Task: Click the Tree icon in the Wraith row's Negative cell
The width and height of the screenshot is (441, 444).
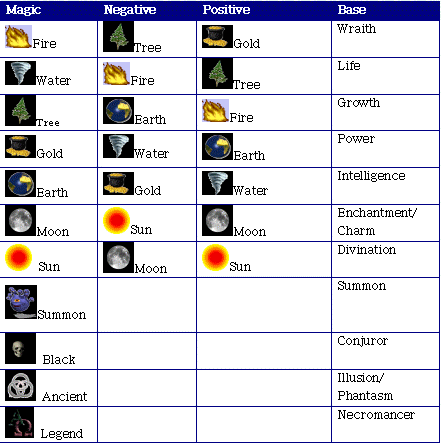Action: click(x=118, y=37)
